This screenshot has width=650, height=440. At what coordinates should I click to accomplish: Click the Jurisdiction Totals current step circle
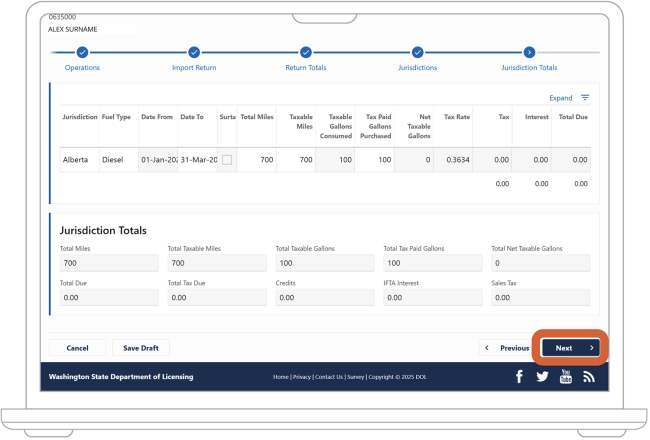(x=529, y=52)
